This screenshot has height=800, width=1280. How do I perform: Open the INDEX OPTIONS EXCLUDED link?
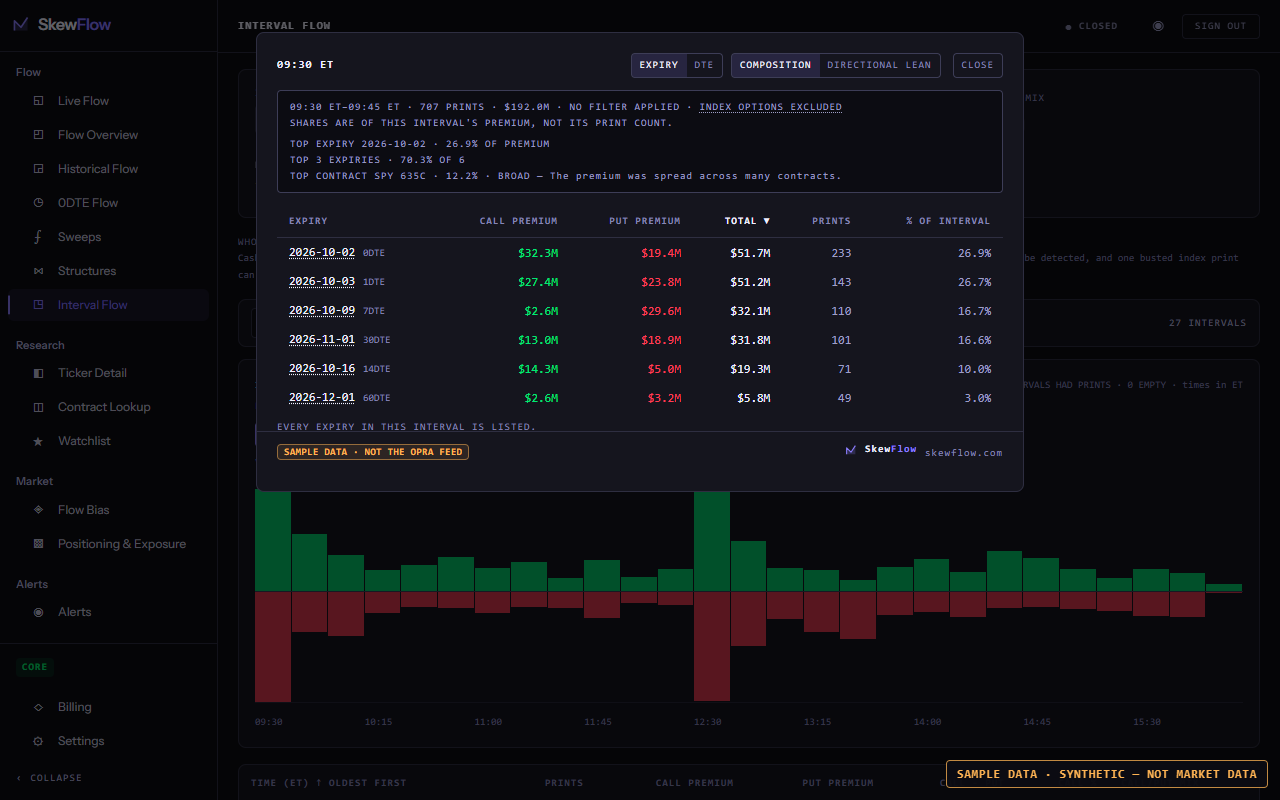coord(770,107)
